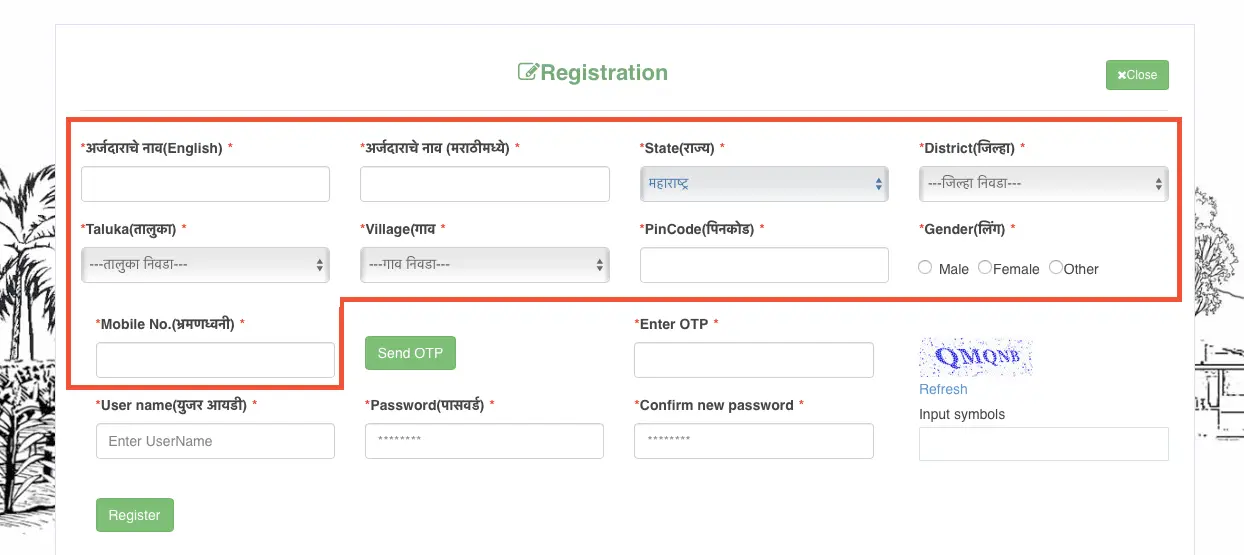Viewport: 1244px width, 555px height.
Task: Click the Mobile No. input field
Action: (215, 360)
